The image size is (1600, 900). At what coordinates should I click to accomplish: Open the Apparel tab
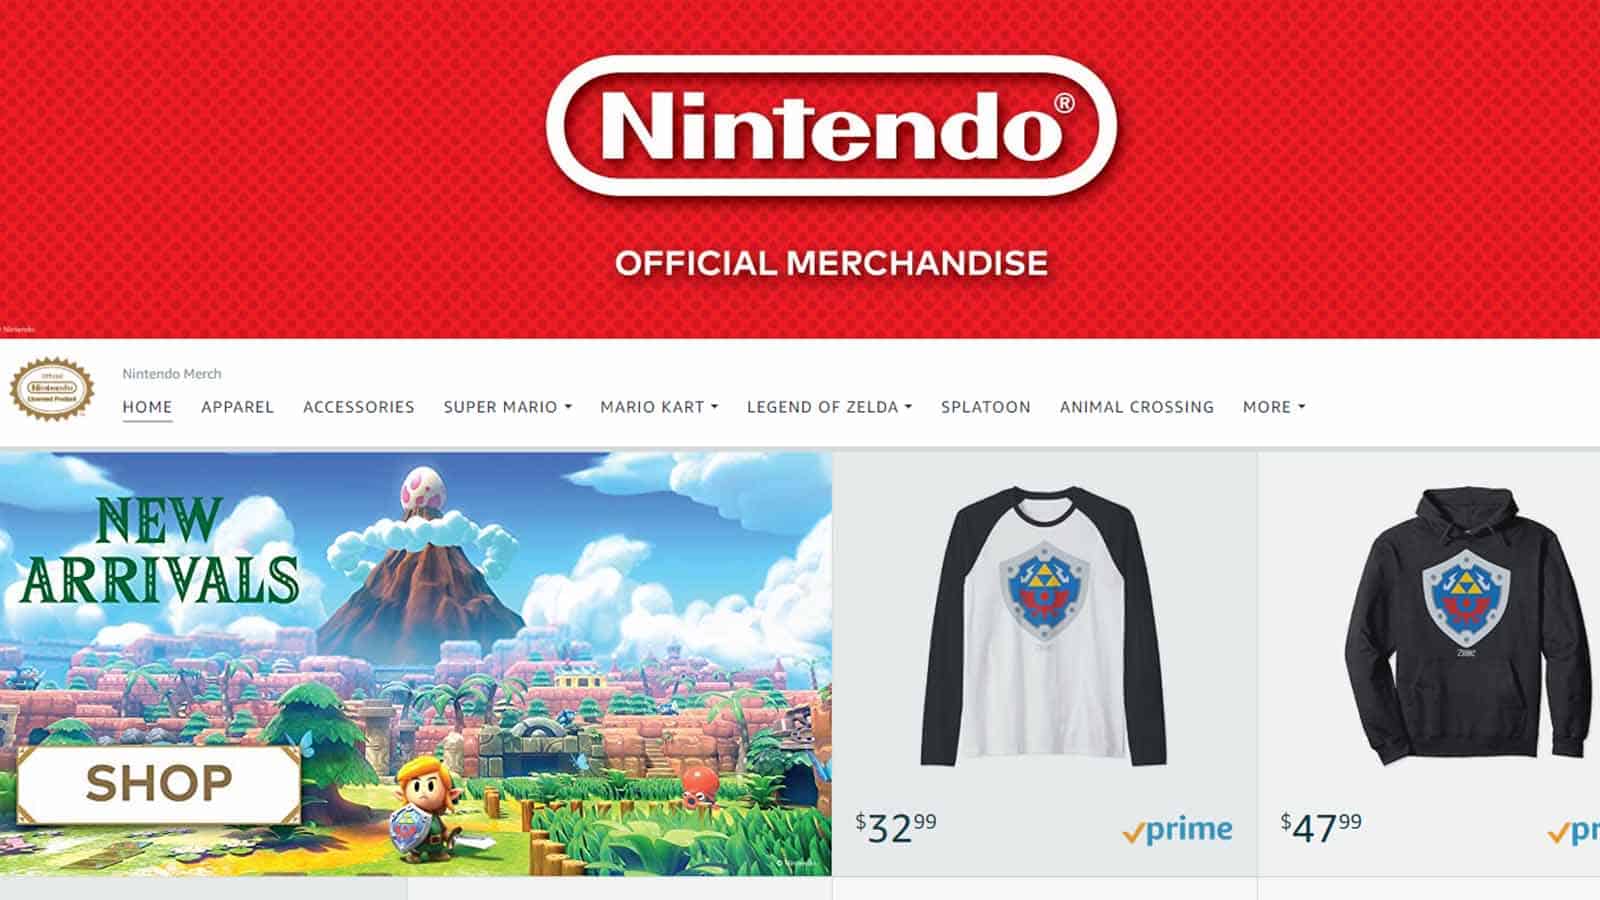click(x=237, y=407)
